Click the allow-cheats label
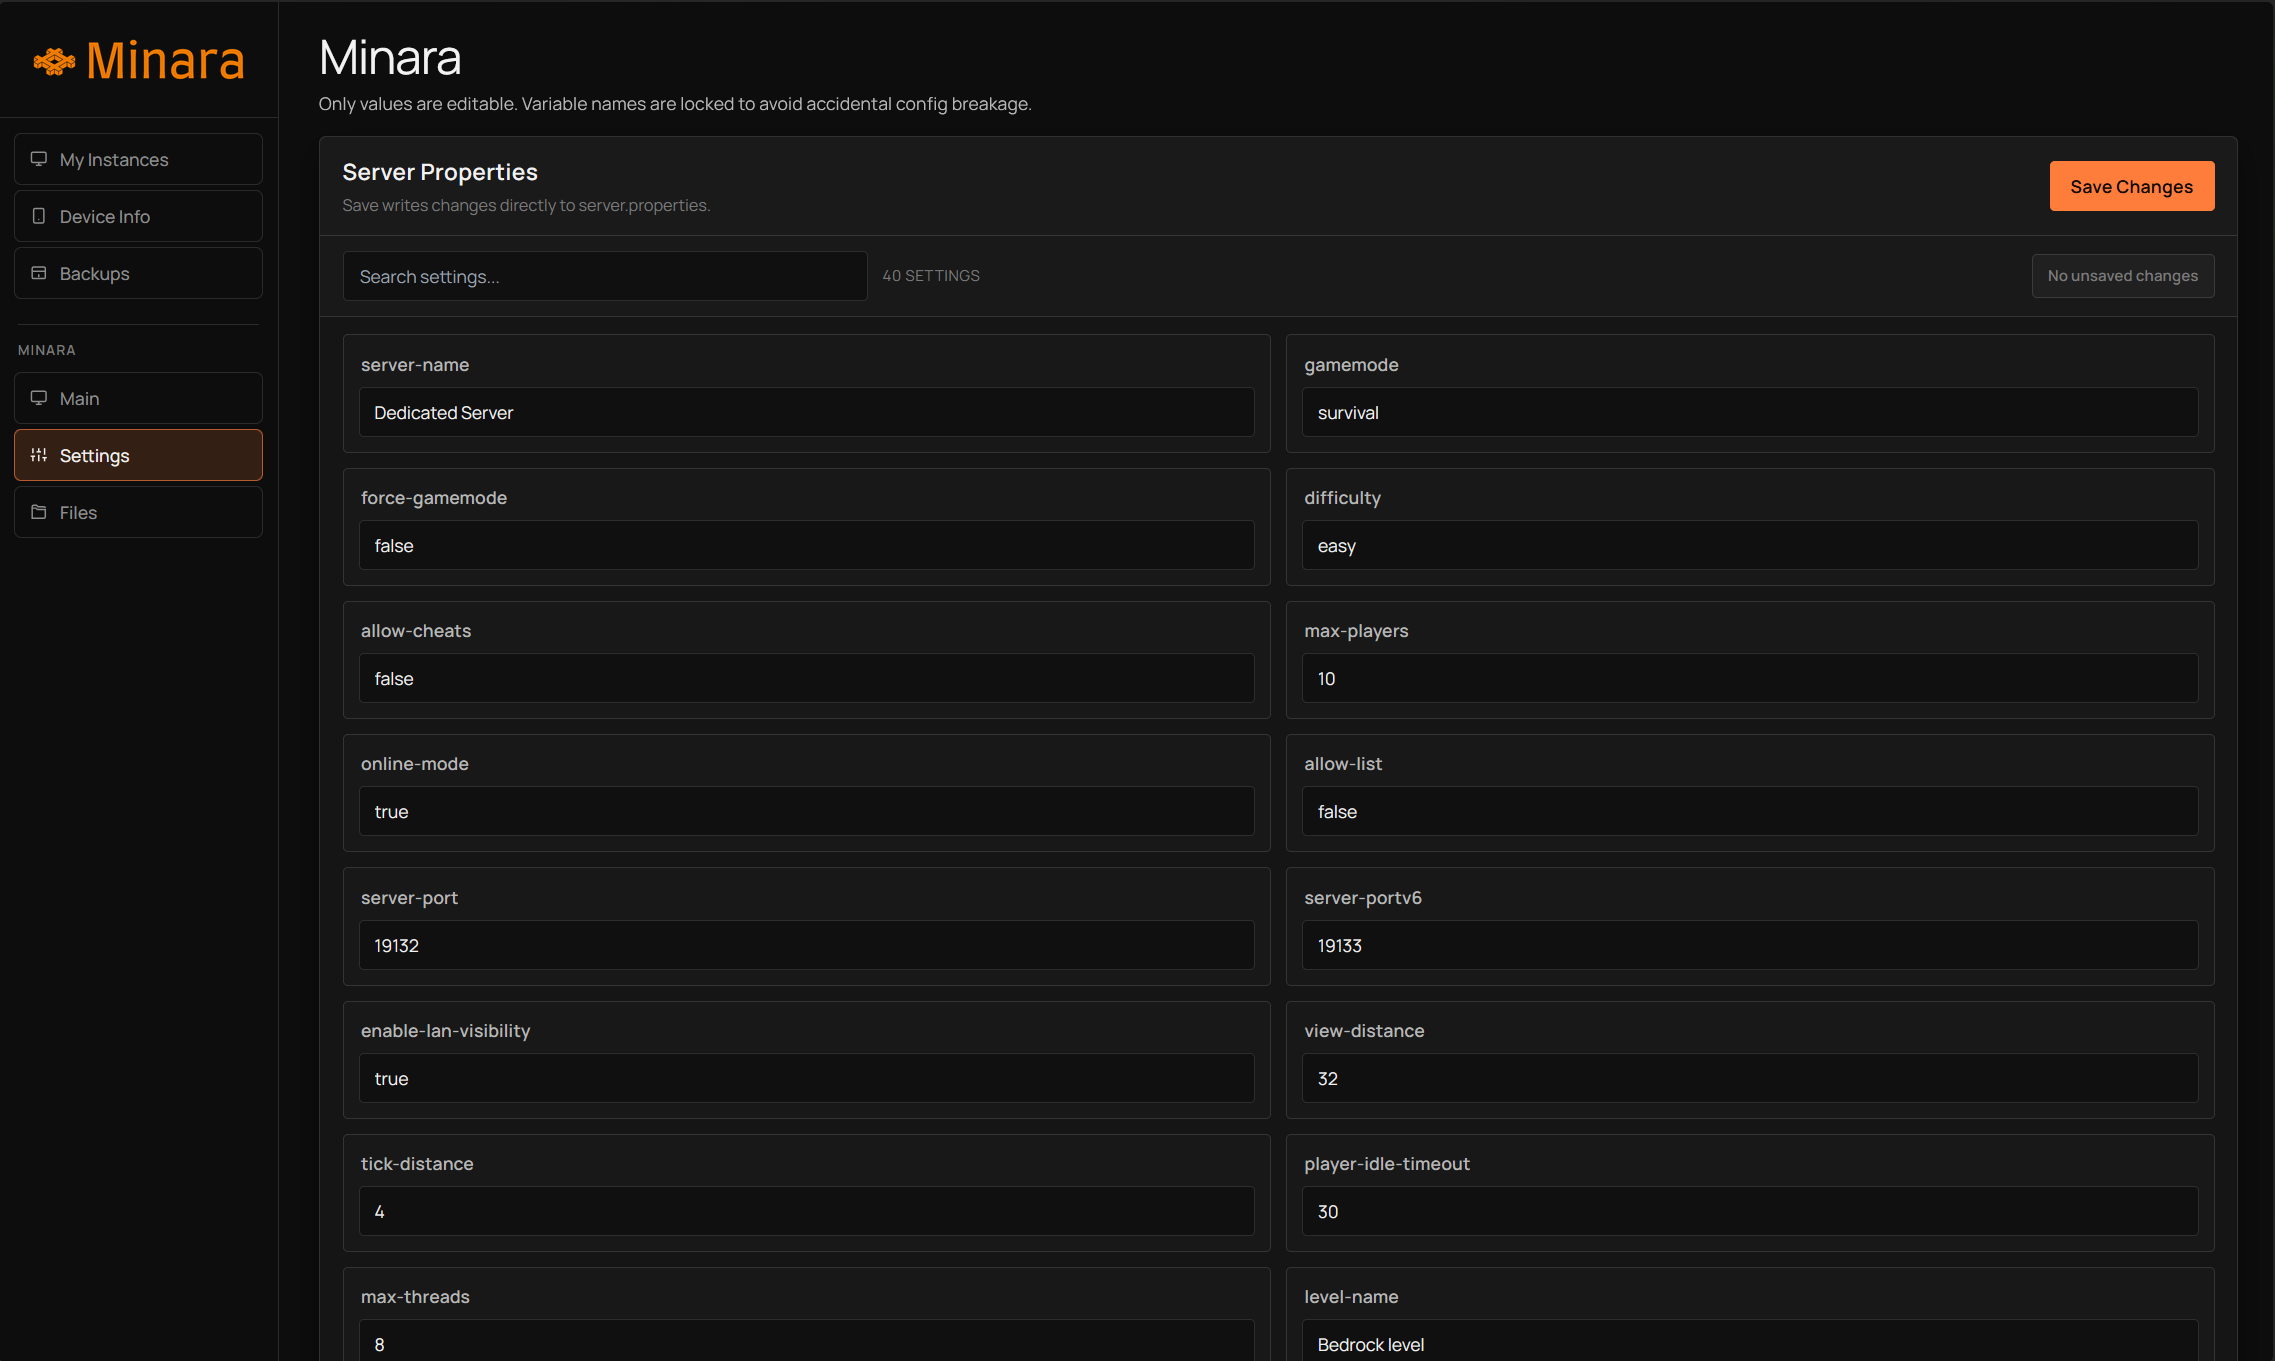 [x=416, y=631]
